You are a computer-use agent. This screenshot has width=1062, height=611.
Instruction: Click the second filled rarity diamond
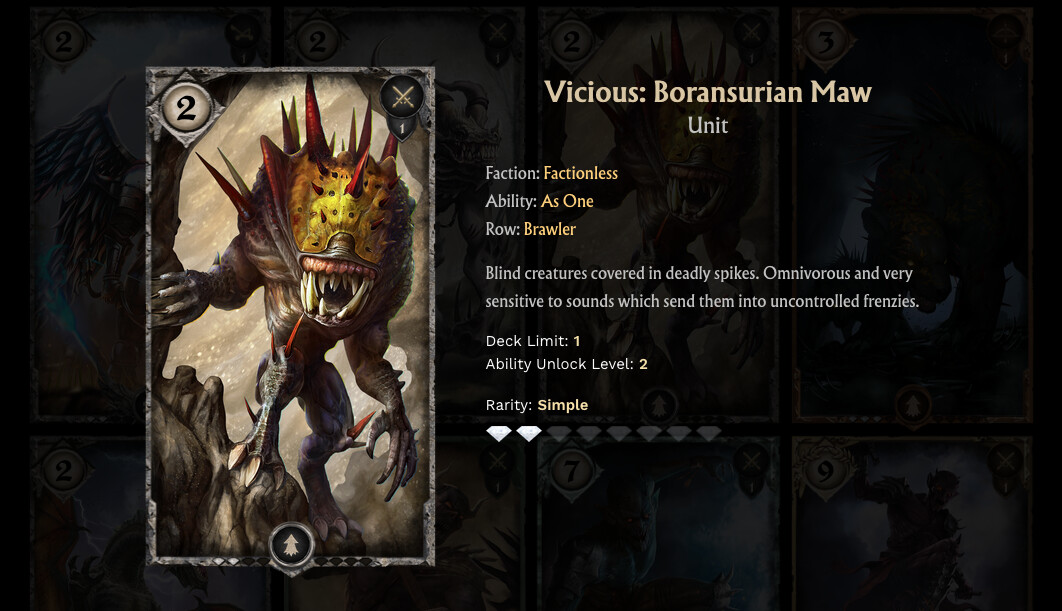(529, 433)
